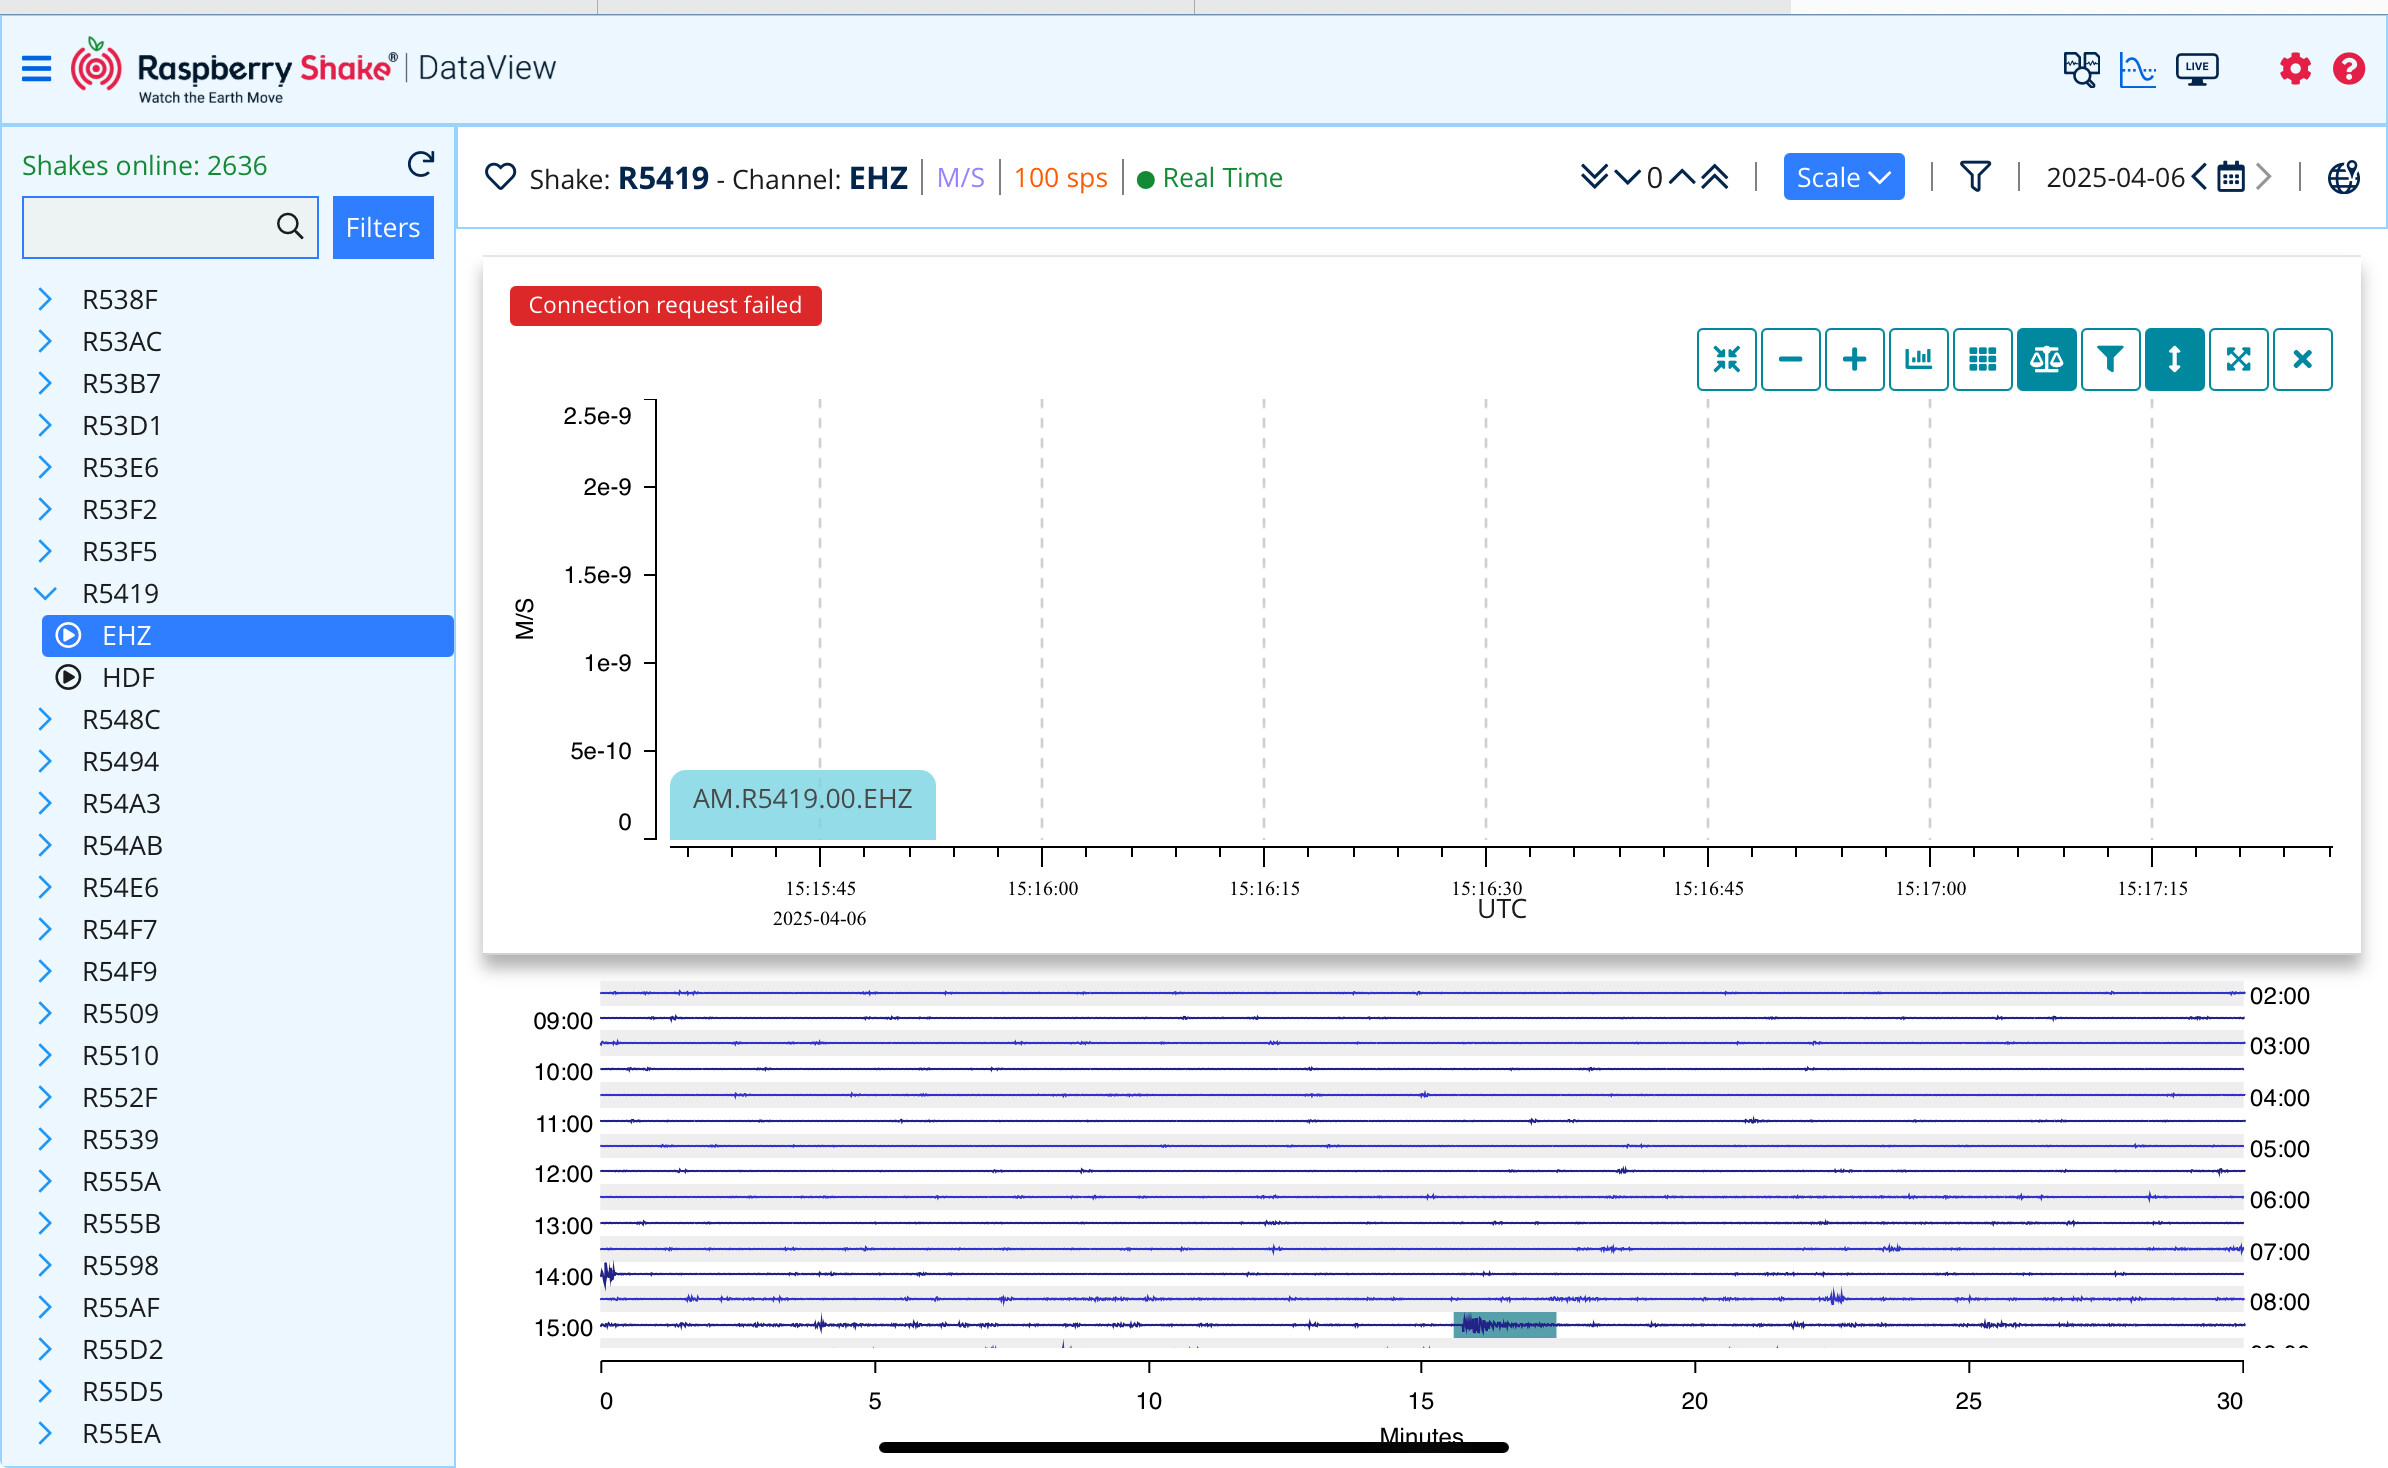
Task: Open the LIVE monitor view
Action: click(x=2196, y=69)
